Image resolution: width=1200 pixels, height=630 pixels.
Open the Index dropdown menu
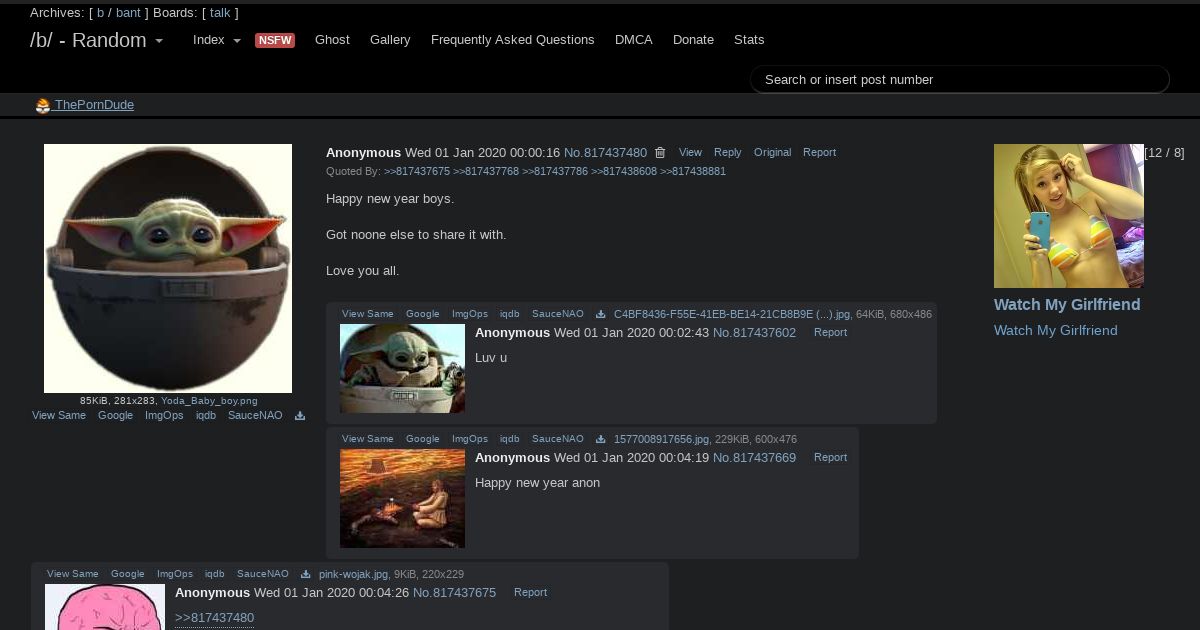217,40
